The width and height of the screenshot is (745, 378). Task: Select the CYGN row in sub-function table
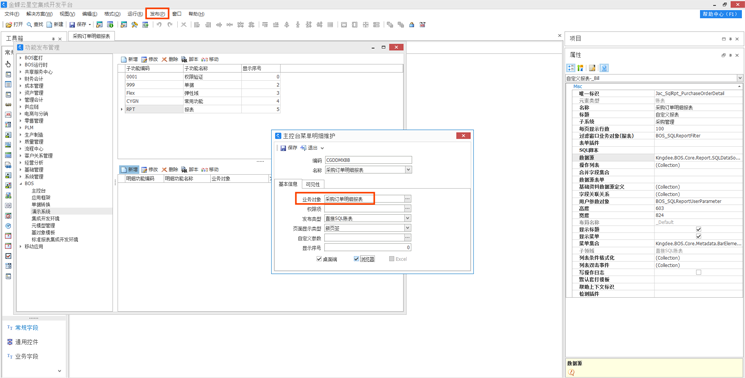click(199, 101)
